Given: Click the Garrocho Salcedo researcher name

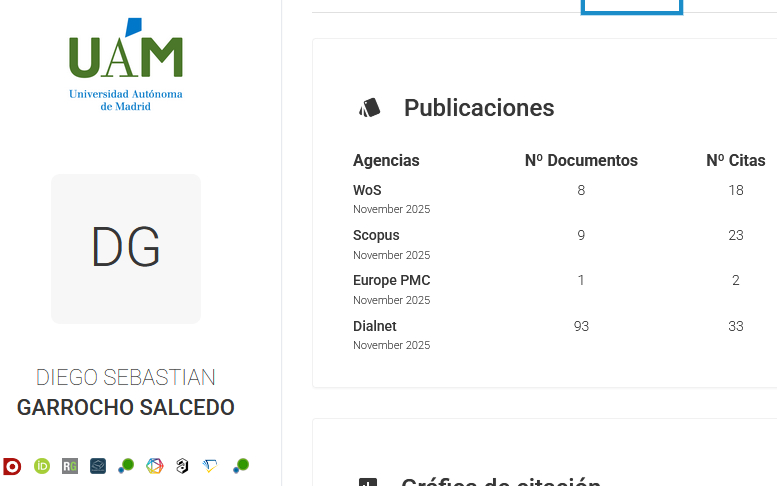Looking at the screenshot, I should 126,407.
